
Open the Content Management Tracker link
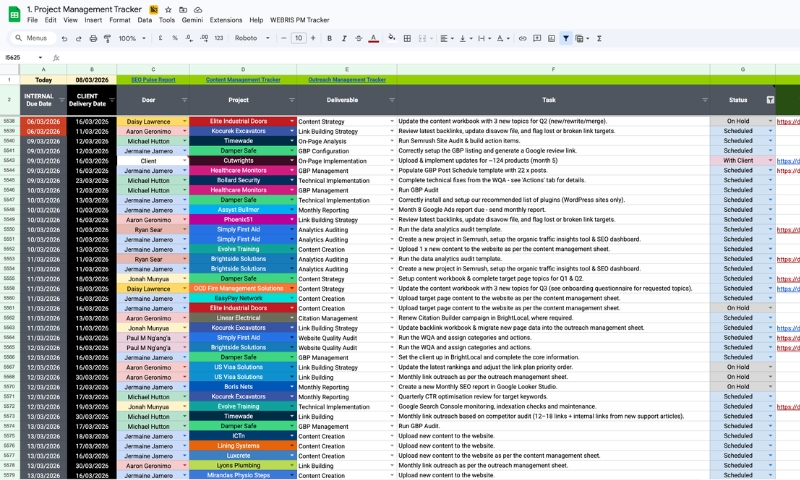243,80
